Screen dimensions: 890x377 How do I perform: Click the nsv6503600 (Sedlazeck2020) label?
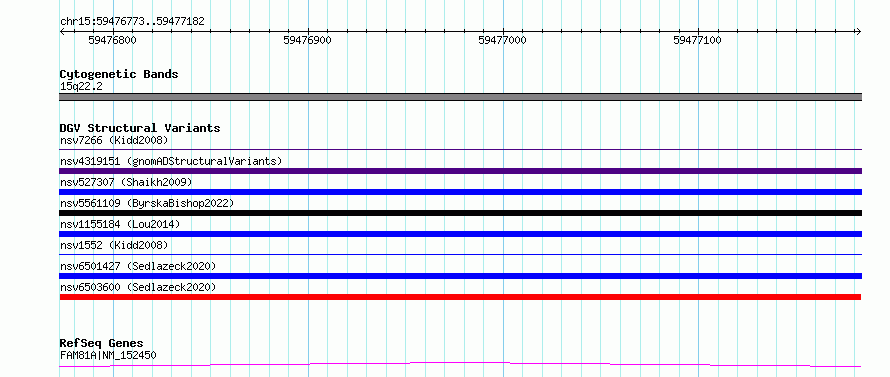click(x=138, y=287)
